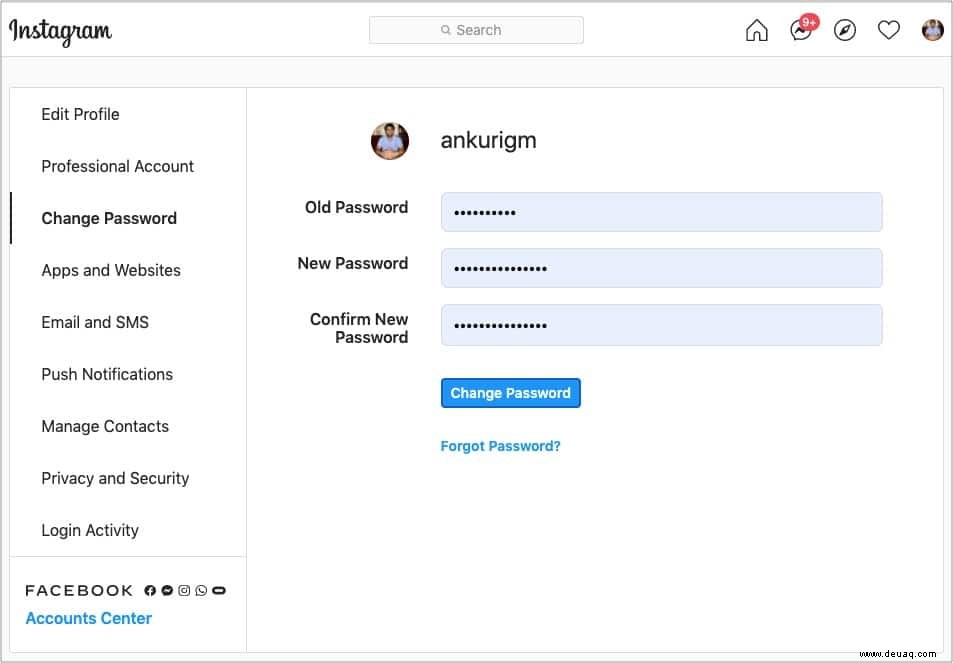The height and width of the screenshot is (663, 953).
Task: Click the ankurigm profile picture thumbnail
Action: pyautogui.click(x=390, y=141)
